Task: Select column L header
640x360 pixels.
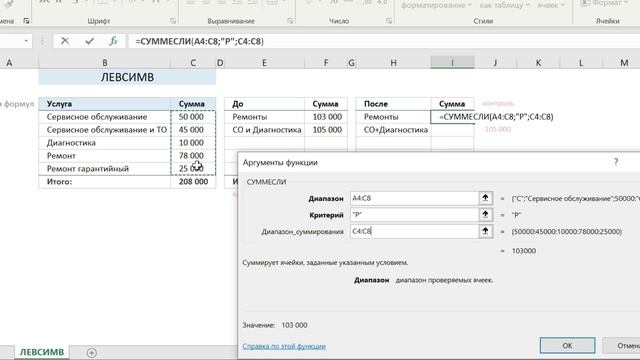Action: [581, 63]
